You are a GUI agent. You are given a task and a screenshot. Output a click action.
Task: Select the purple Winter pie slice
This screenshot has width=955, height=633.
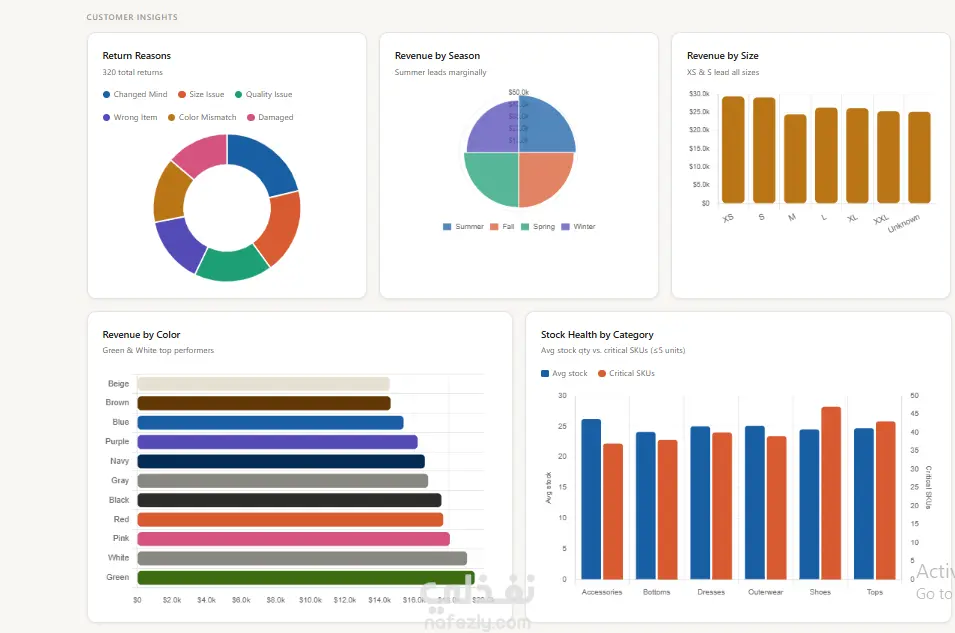[x=493, y=128]
